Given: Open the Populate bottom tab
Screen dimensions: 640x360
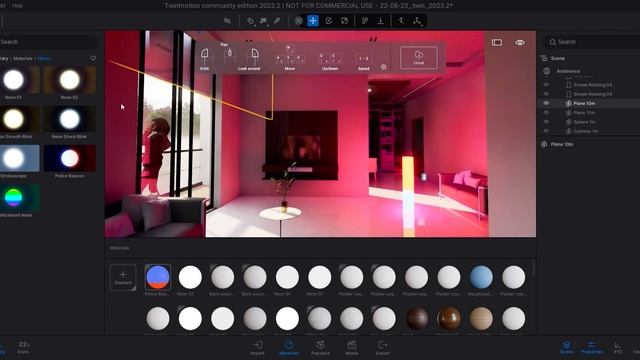Looking at the screenshot, I should tap(320, 348).
